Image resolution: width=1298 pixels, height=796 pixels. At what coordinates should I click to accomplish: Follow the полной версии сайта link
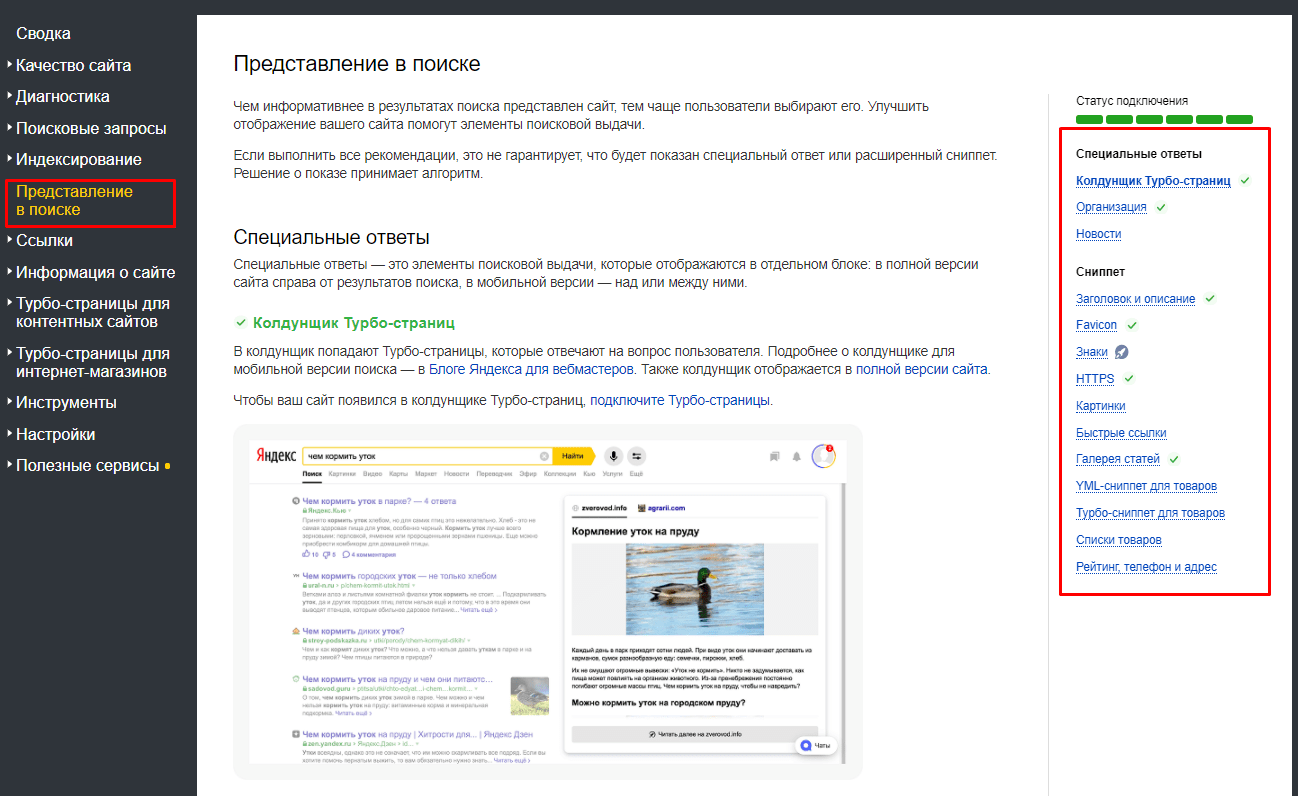[x=922, y=369]
